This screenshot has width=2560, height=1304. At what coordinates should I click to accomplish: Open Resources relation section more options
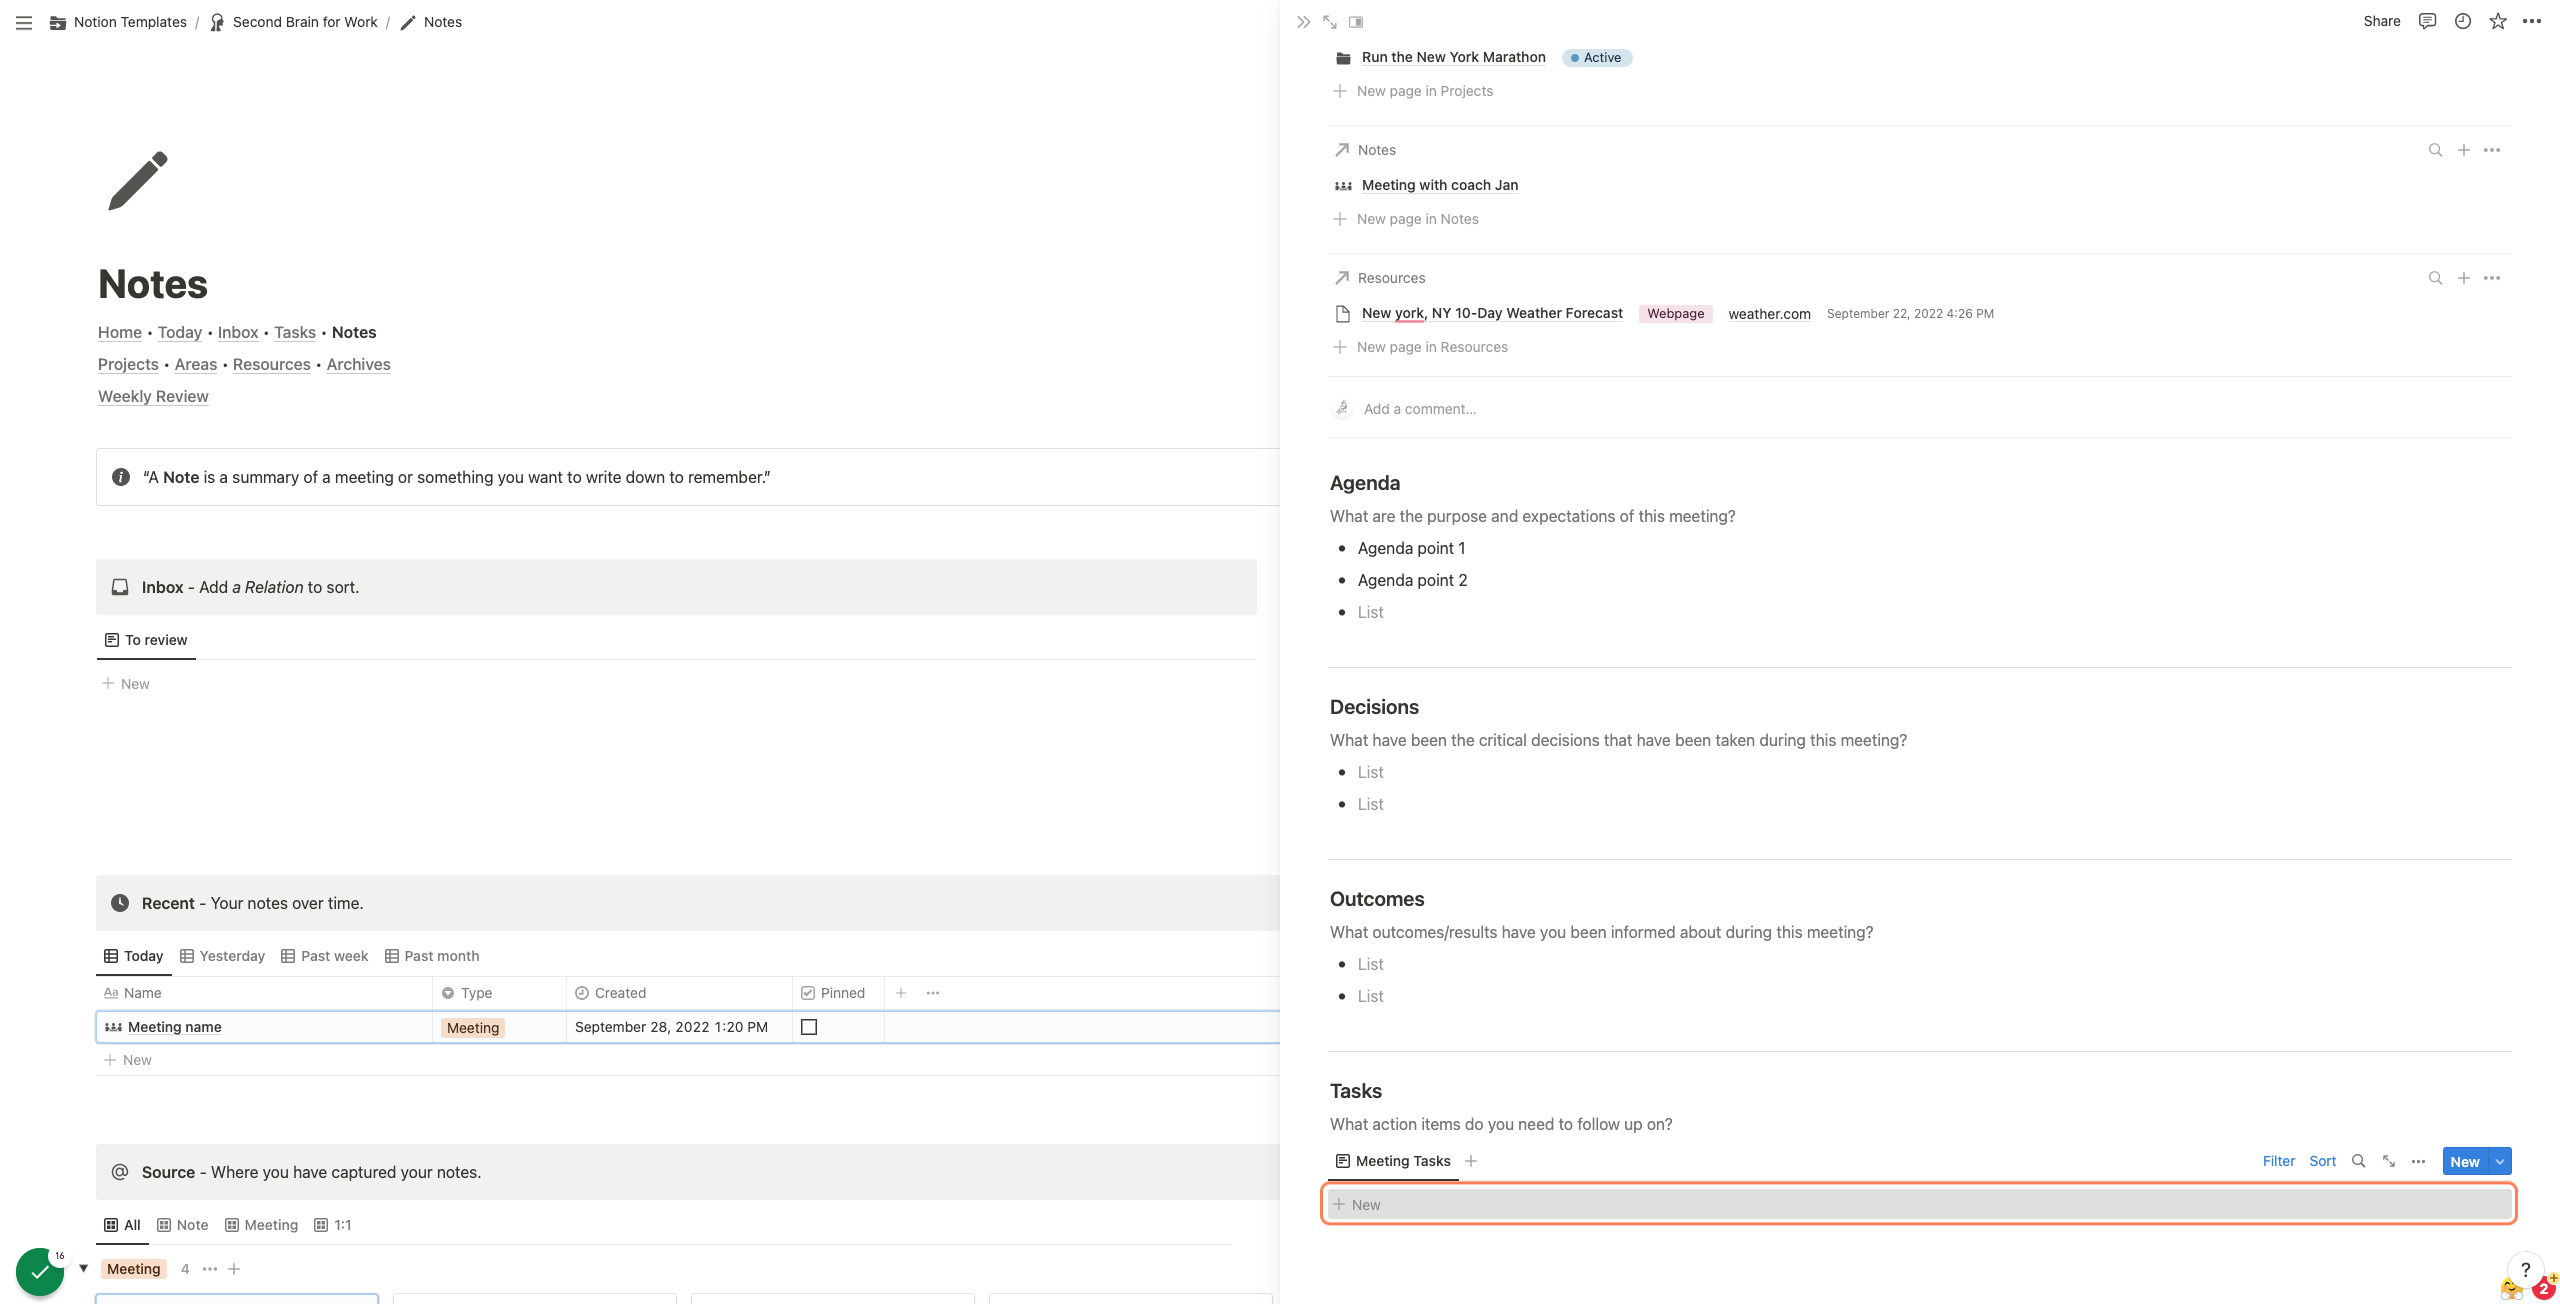pos(2492,278)
